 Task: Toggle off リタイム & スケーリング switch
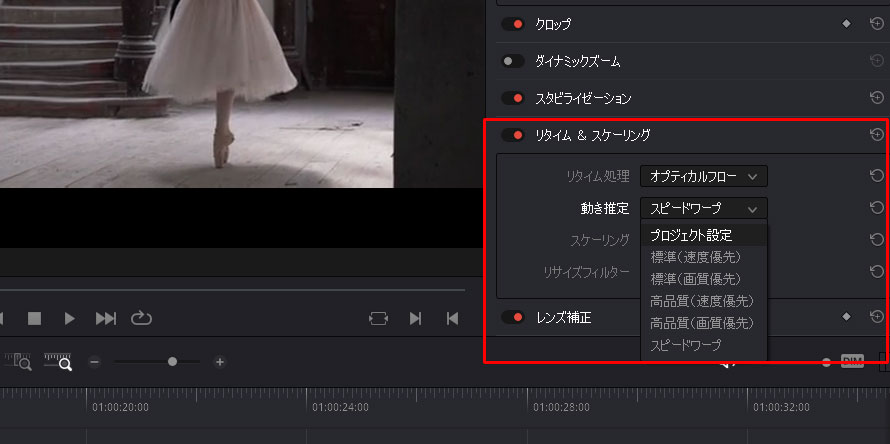513,135
